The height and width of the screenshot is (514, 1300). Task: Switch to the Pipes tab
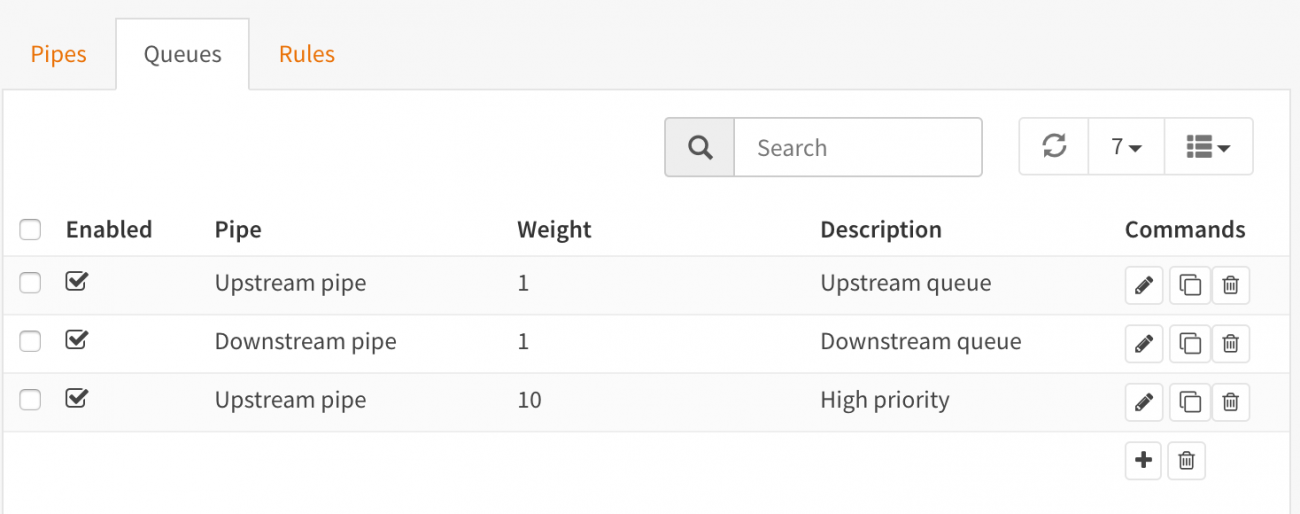click(x=59, y=54)
